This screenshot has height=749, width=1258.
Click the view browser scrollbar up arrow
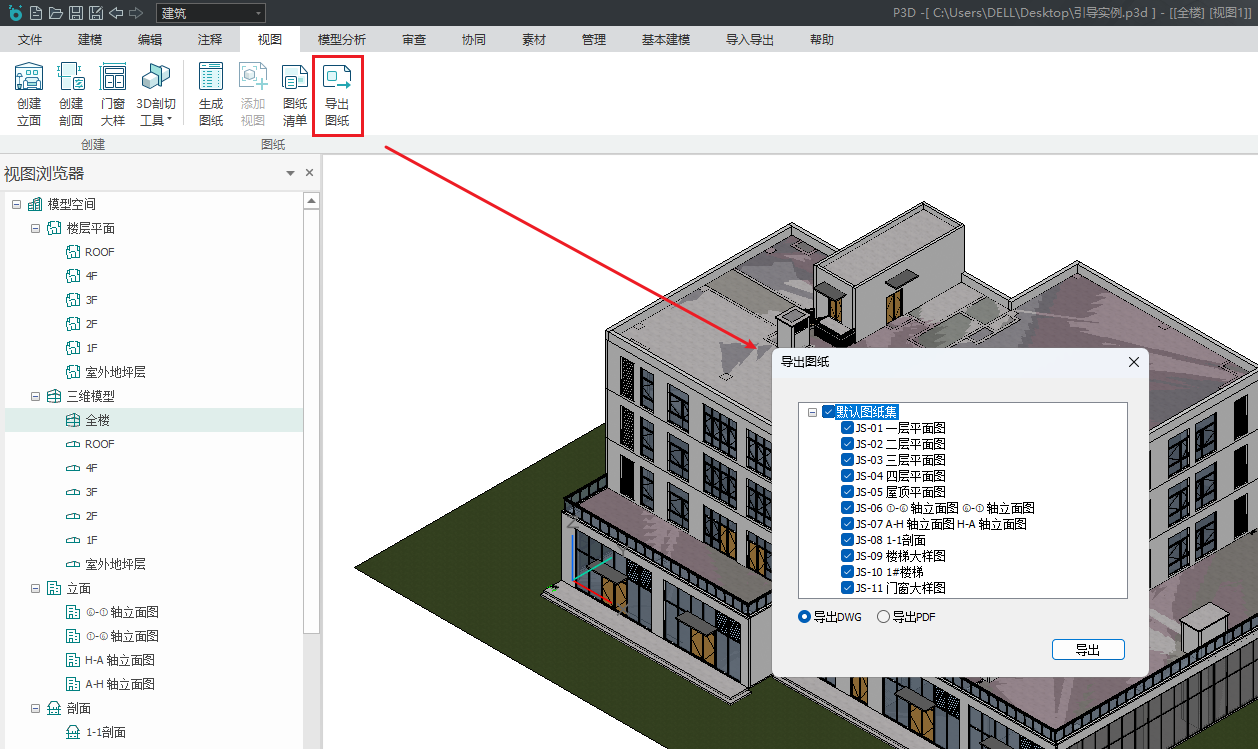(x=312, y=201)
